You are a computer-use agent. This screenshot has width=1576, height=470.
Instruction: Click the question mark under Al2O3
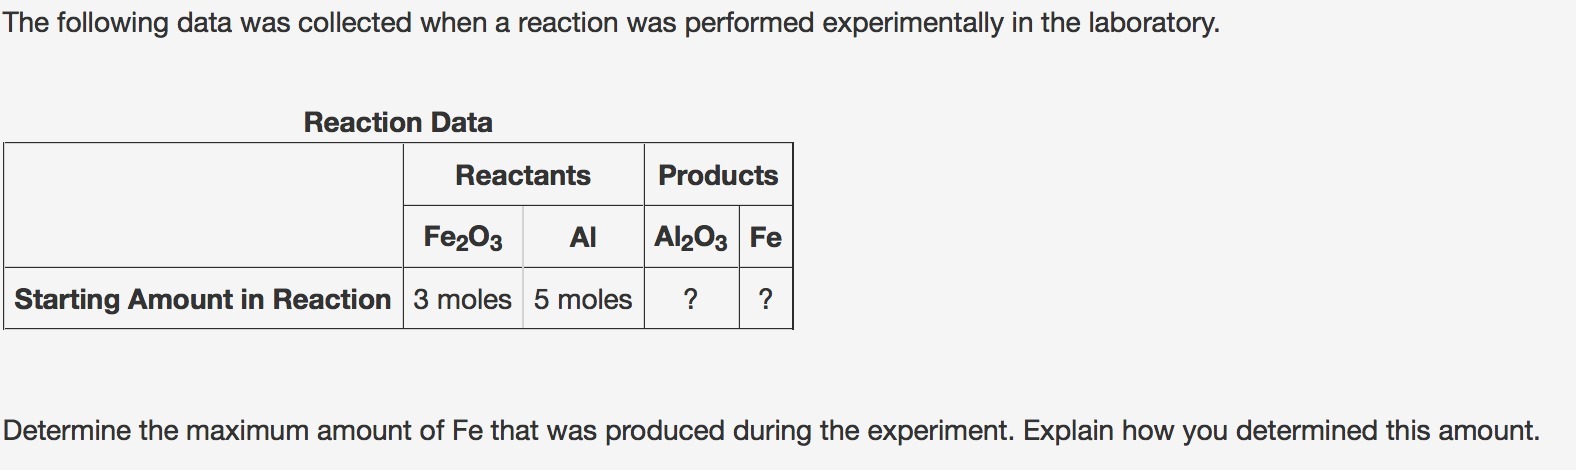click(x=691, y=299)
